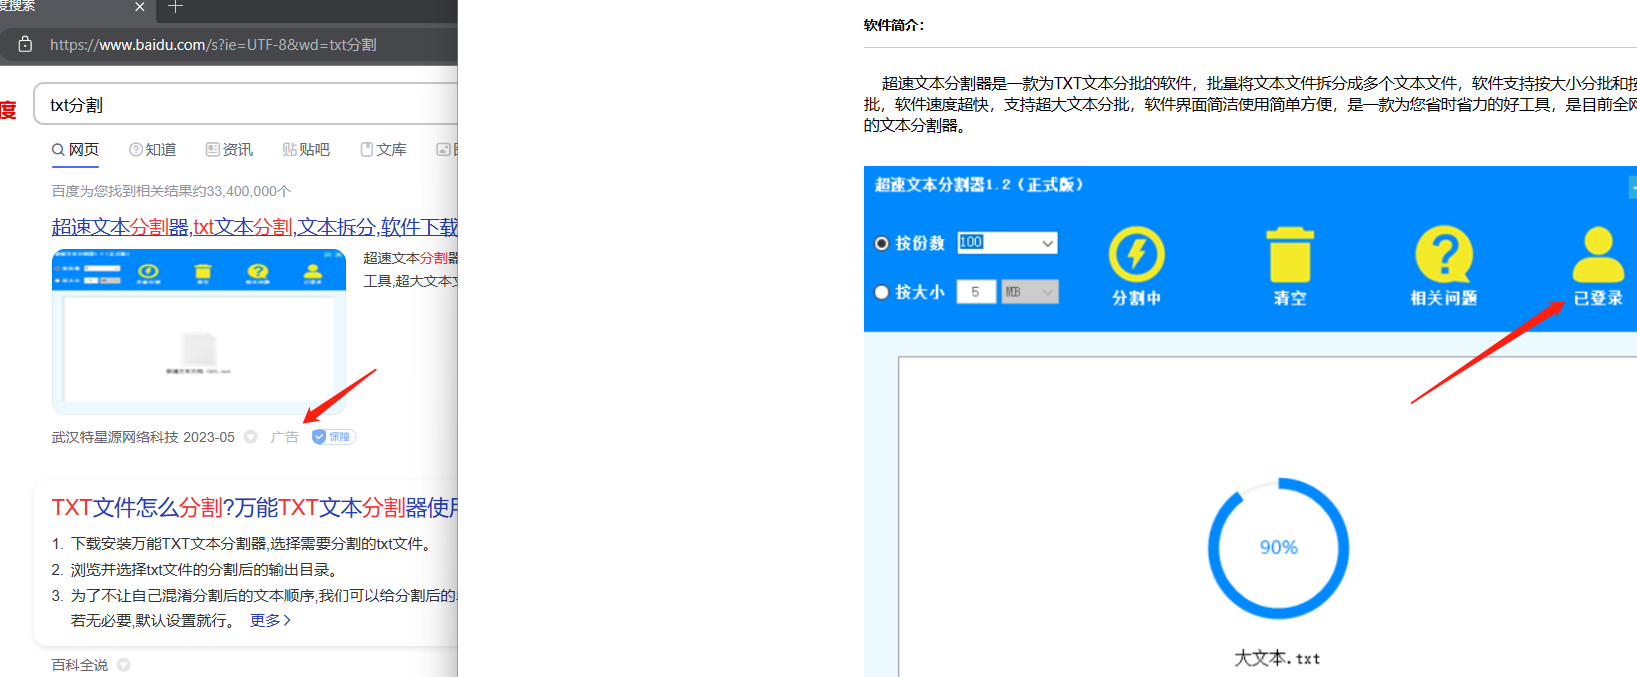The height and width of the screenshot is (677, 1637).
Task: Click the Baidu search box containing txt分割
Action: (250, 105)
